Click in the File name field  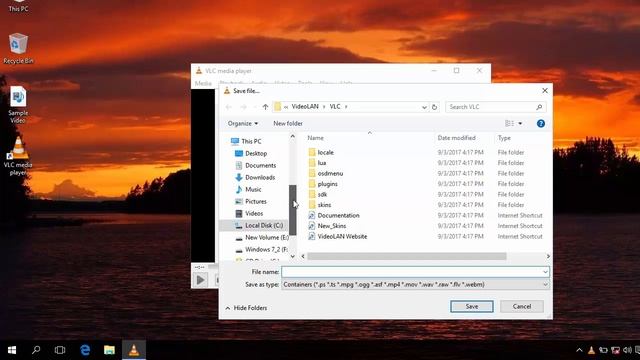point(411,272)
